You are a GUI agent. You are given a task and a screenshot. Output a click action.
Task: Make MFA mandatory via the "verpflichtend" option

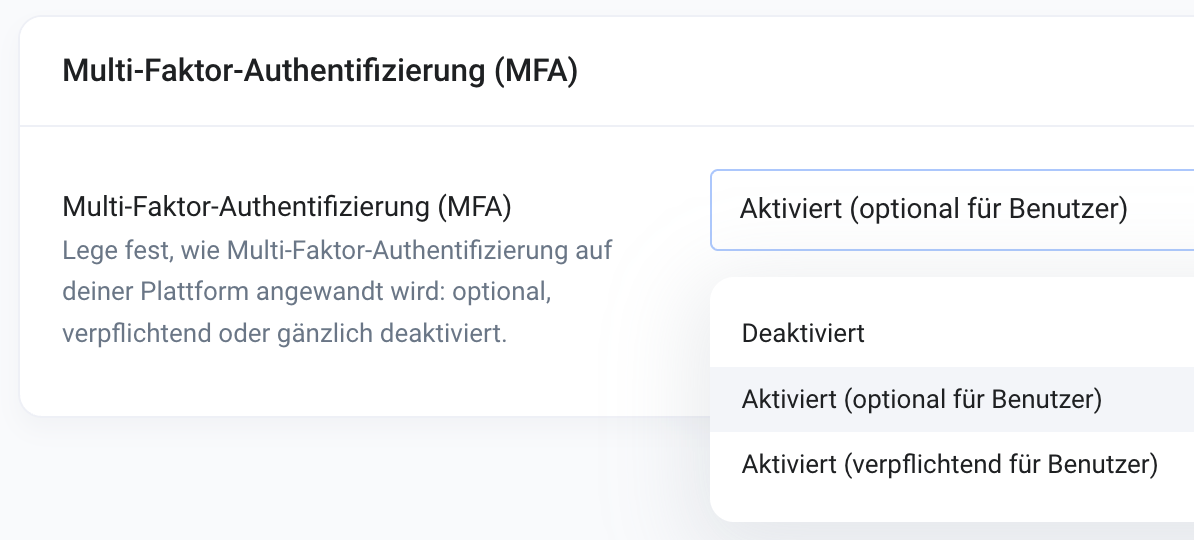point(949,465)
